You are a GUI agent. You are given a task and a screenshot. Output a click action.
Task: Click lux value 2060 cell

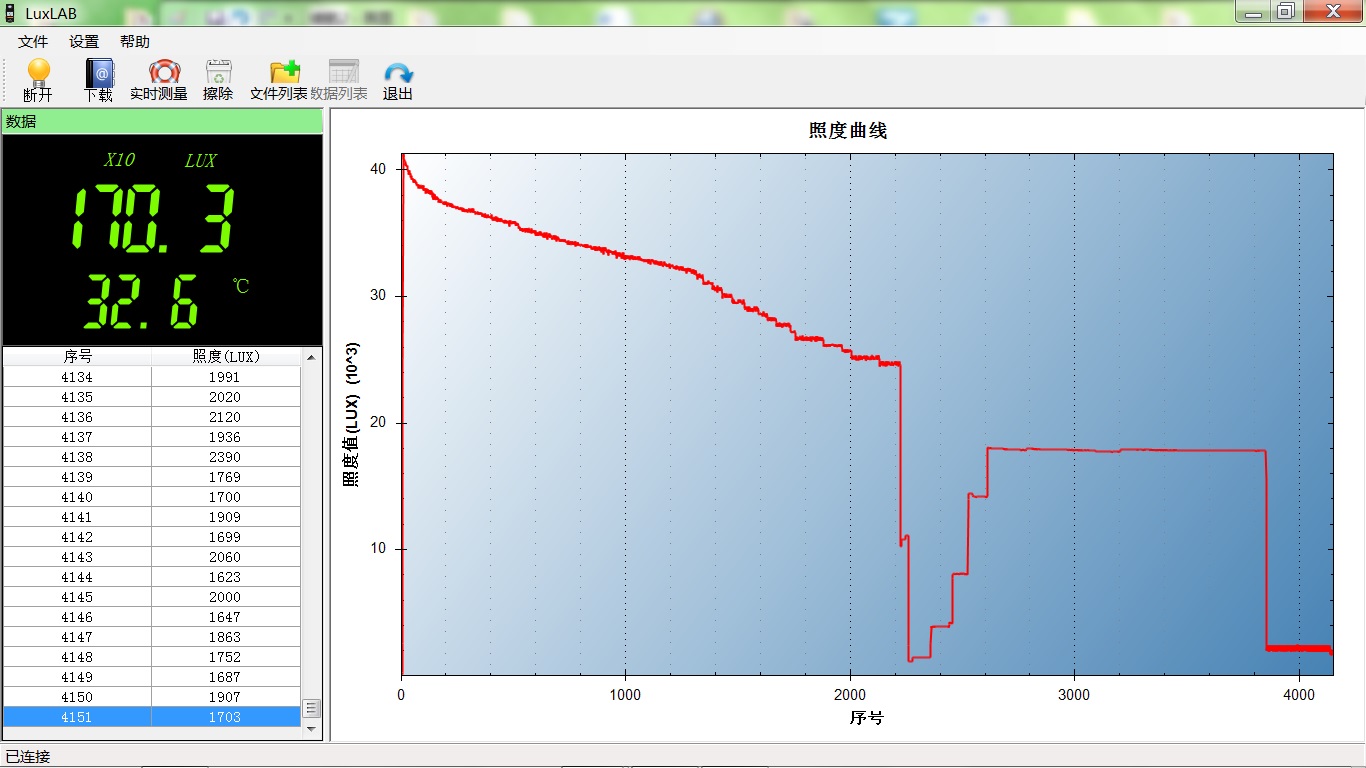pos(225,557)
